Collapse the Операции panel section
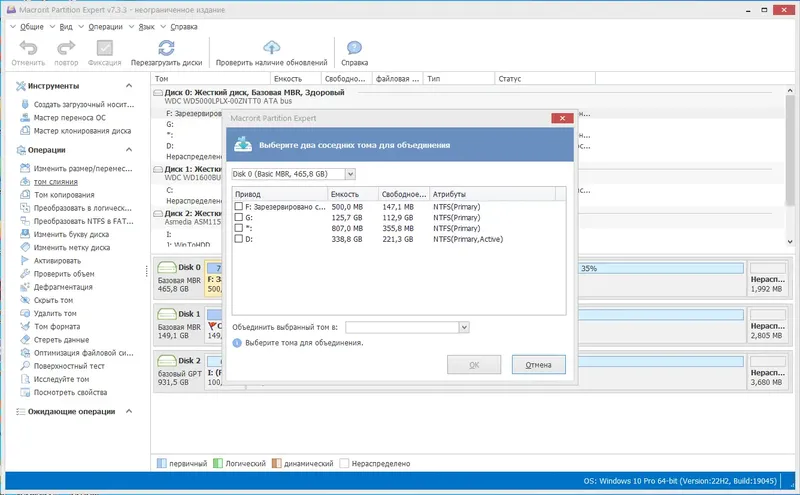The height and width of the screenshot is (495, 800). click(129, 150)
